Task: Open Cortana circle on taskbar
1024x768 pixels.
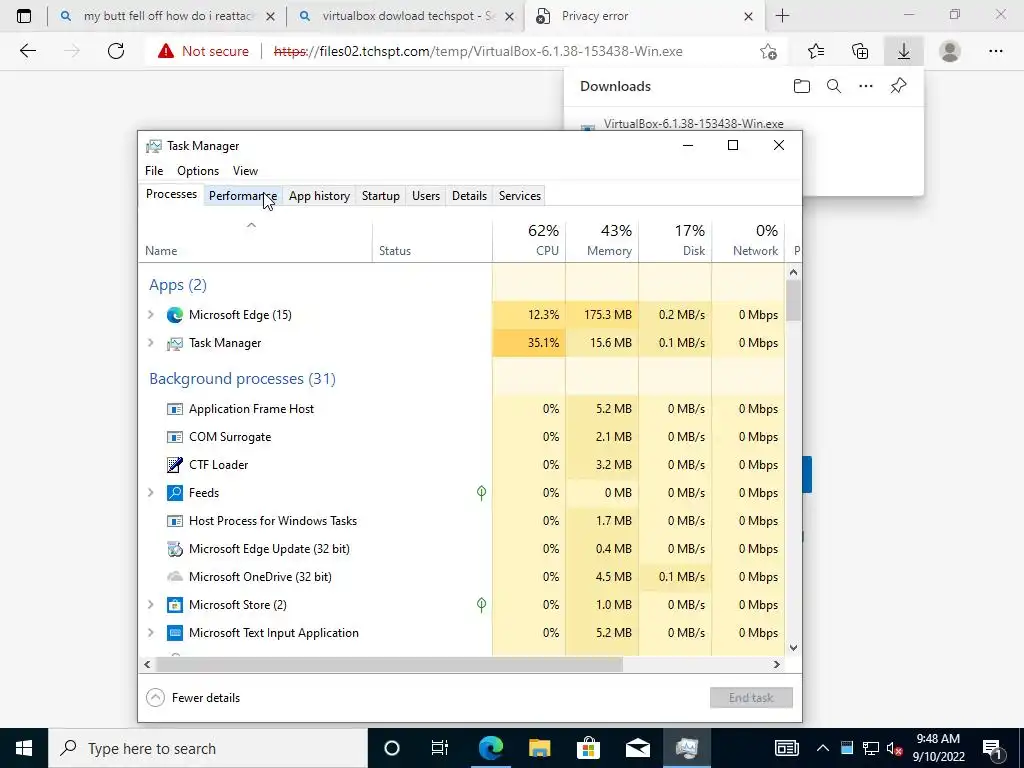Action: [391, 748]
